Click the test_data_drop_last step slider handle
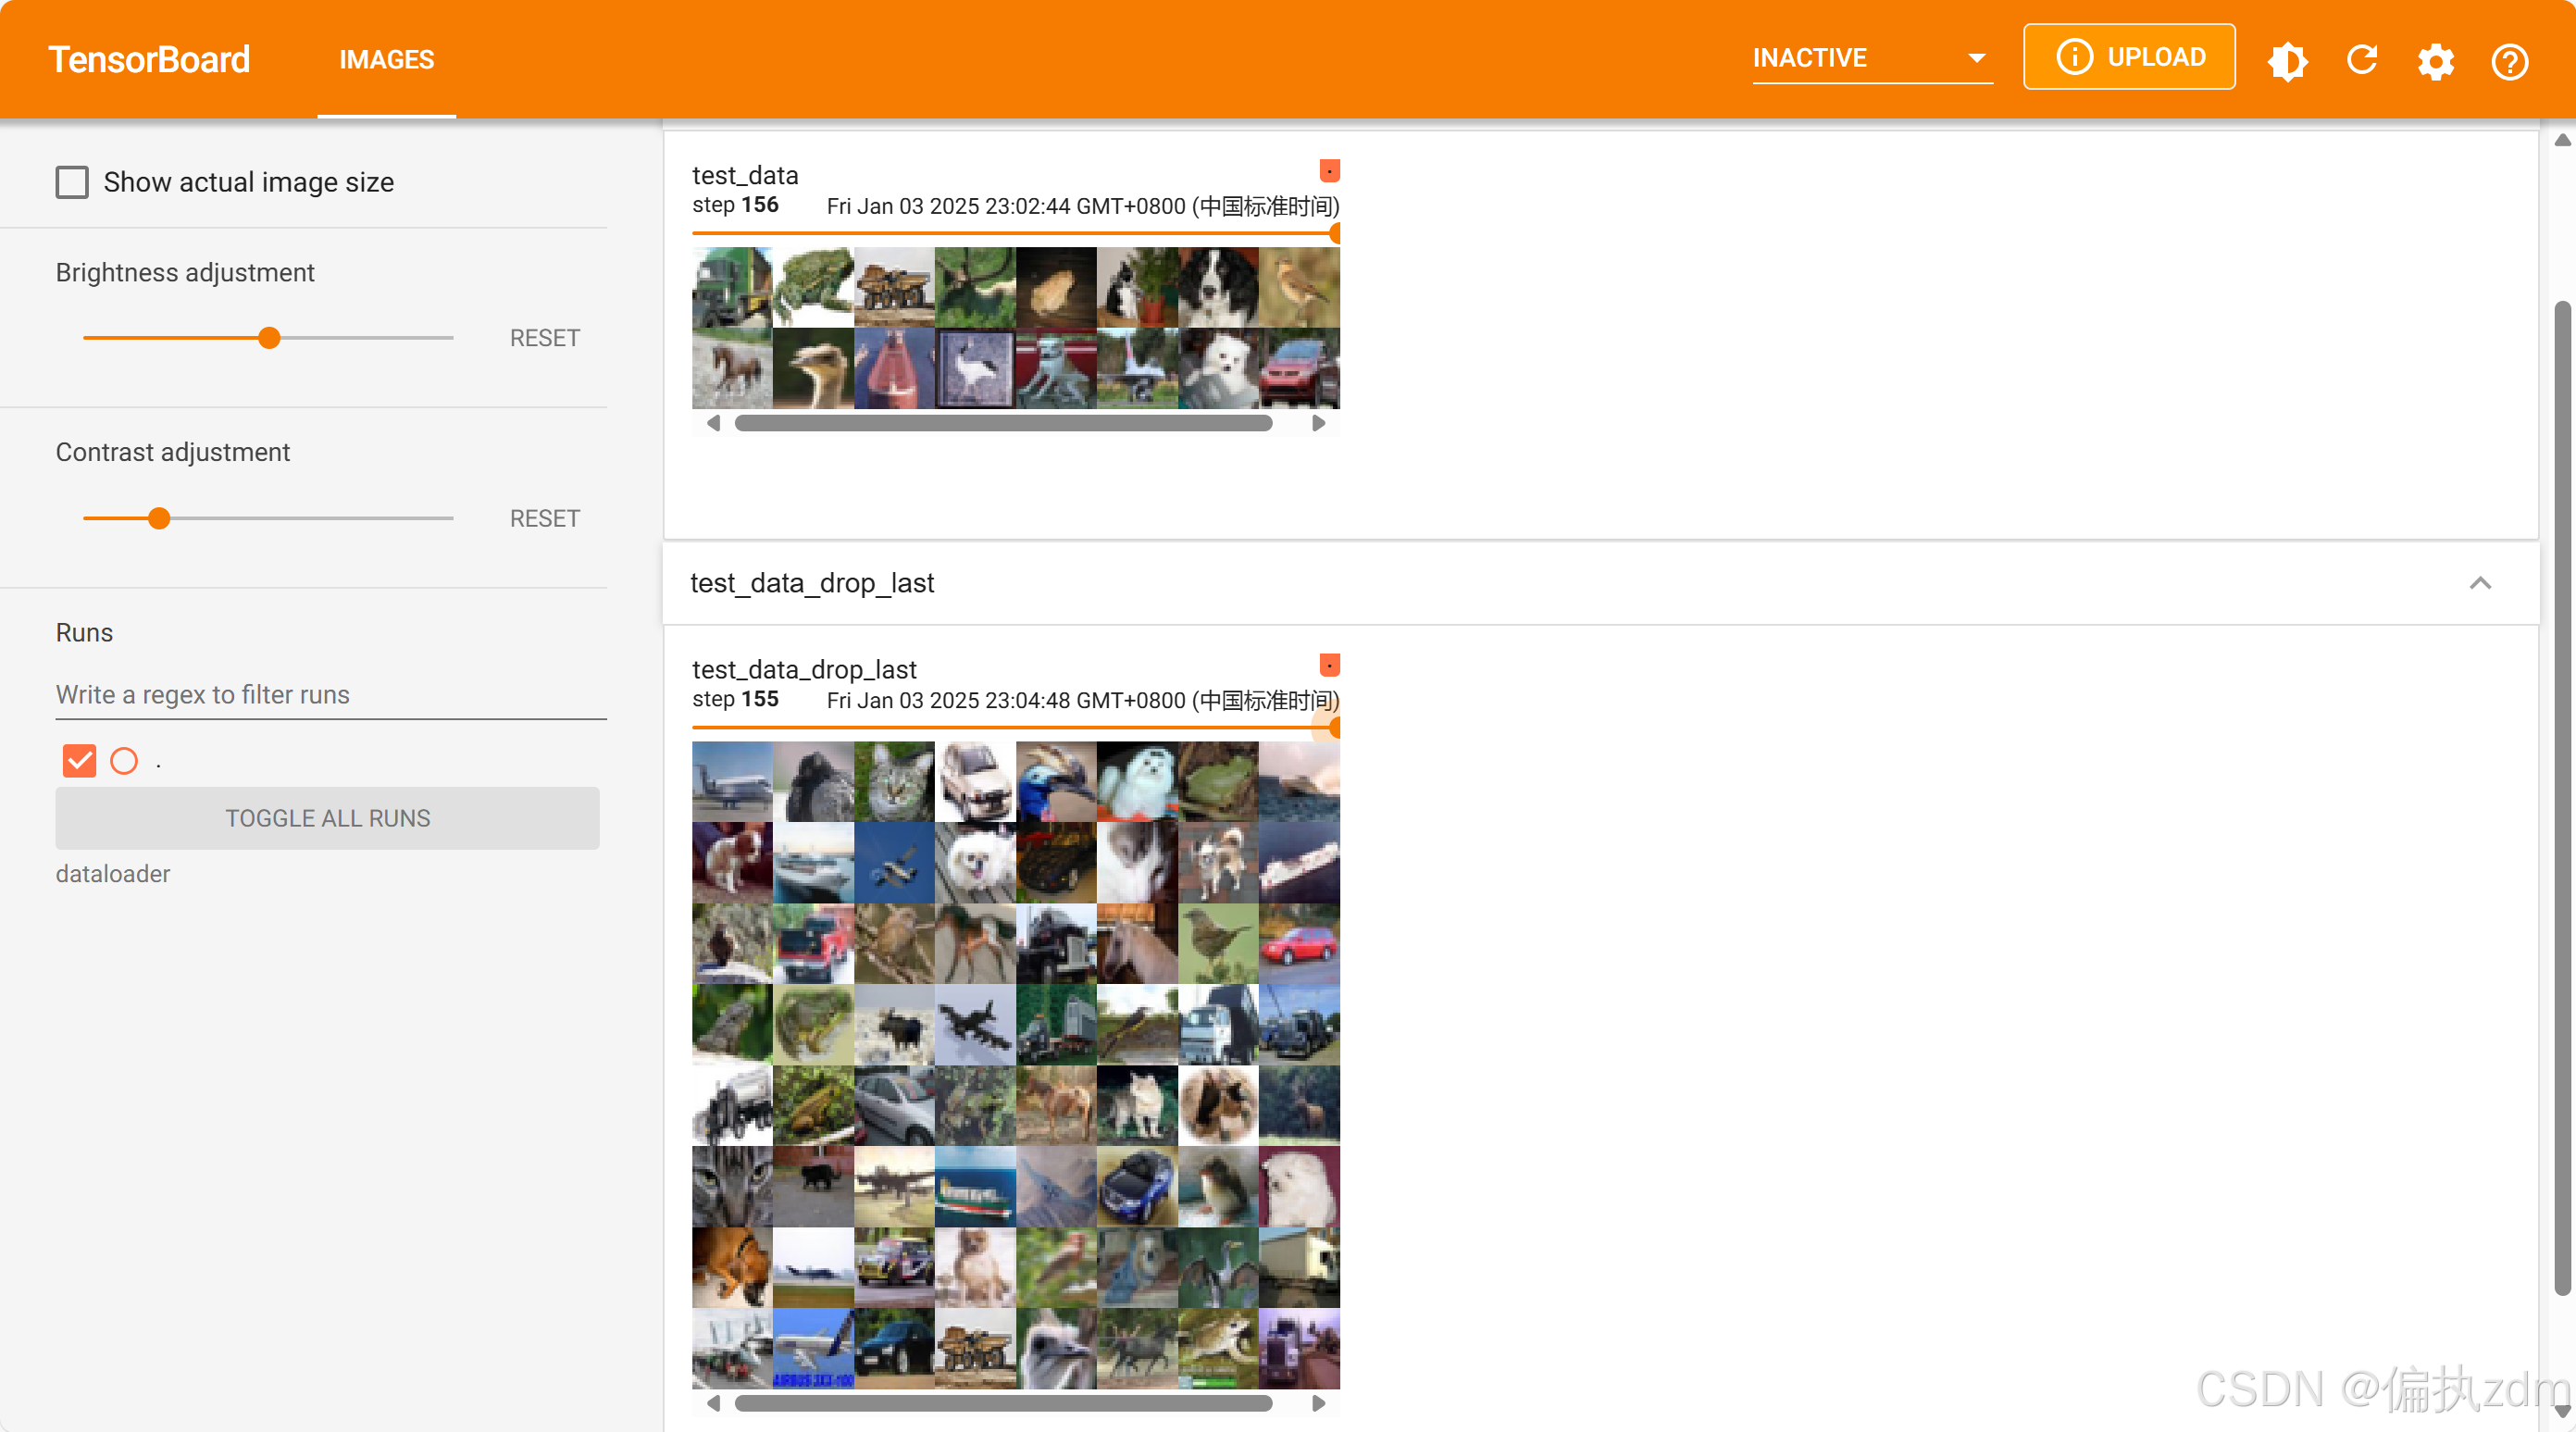This screenshot has height=1432, width=2576. [x=1334, y=728]
